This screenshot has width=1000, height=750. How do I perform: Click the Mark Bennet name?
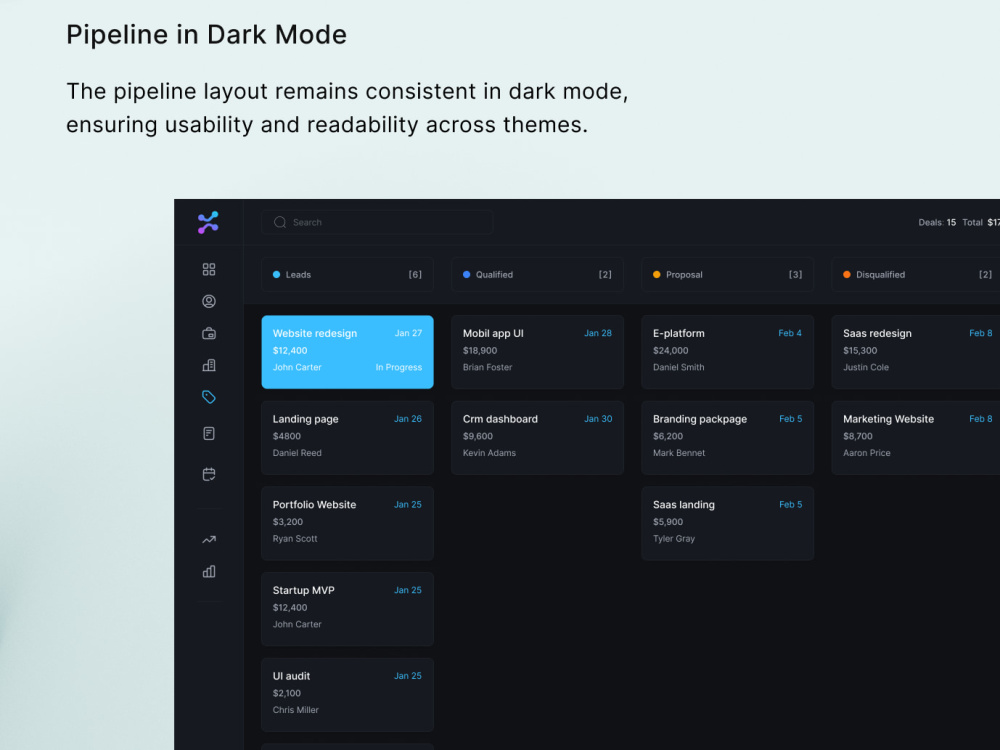(x=679, y=453)
